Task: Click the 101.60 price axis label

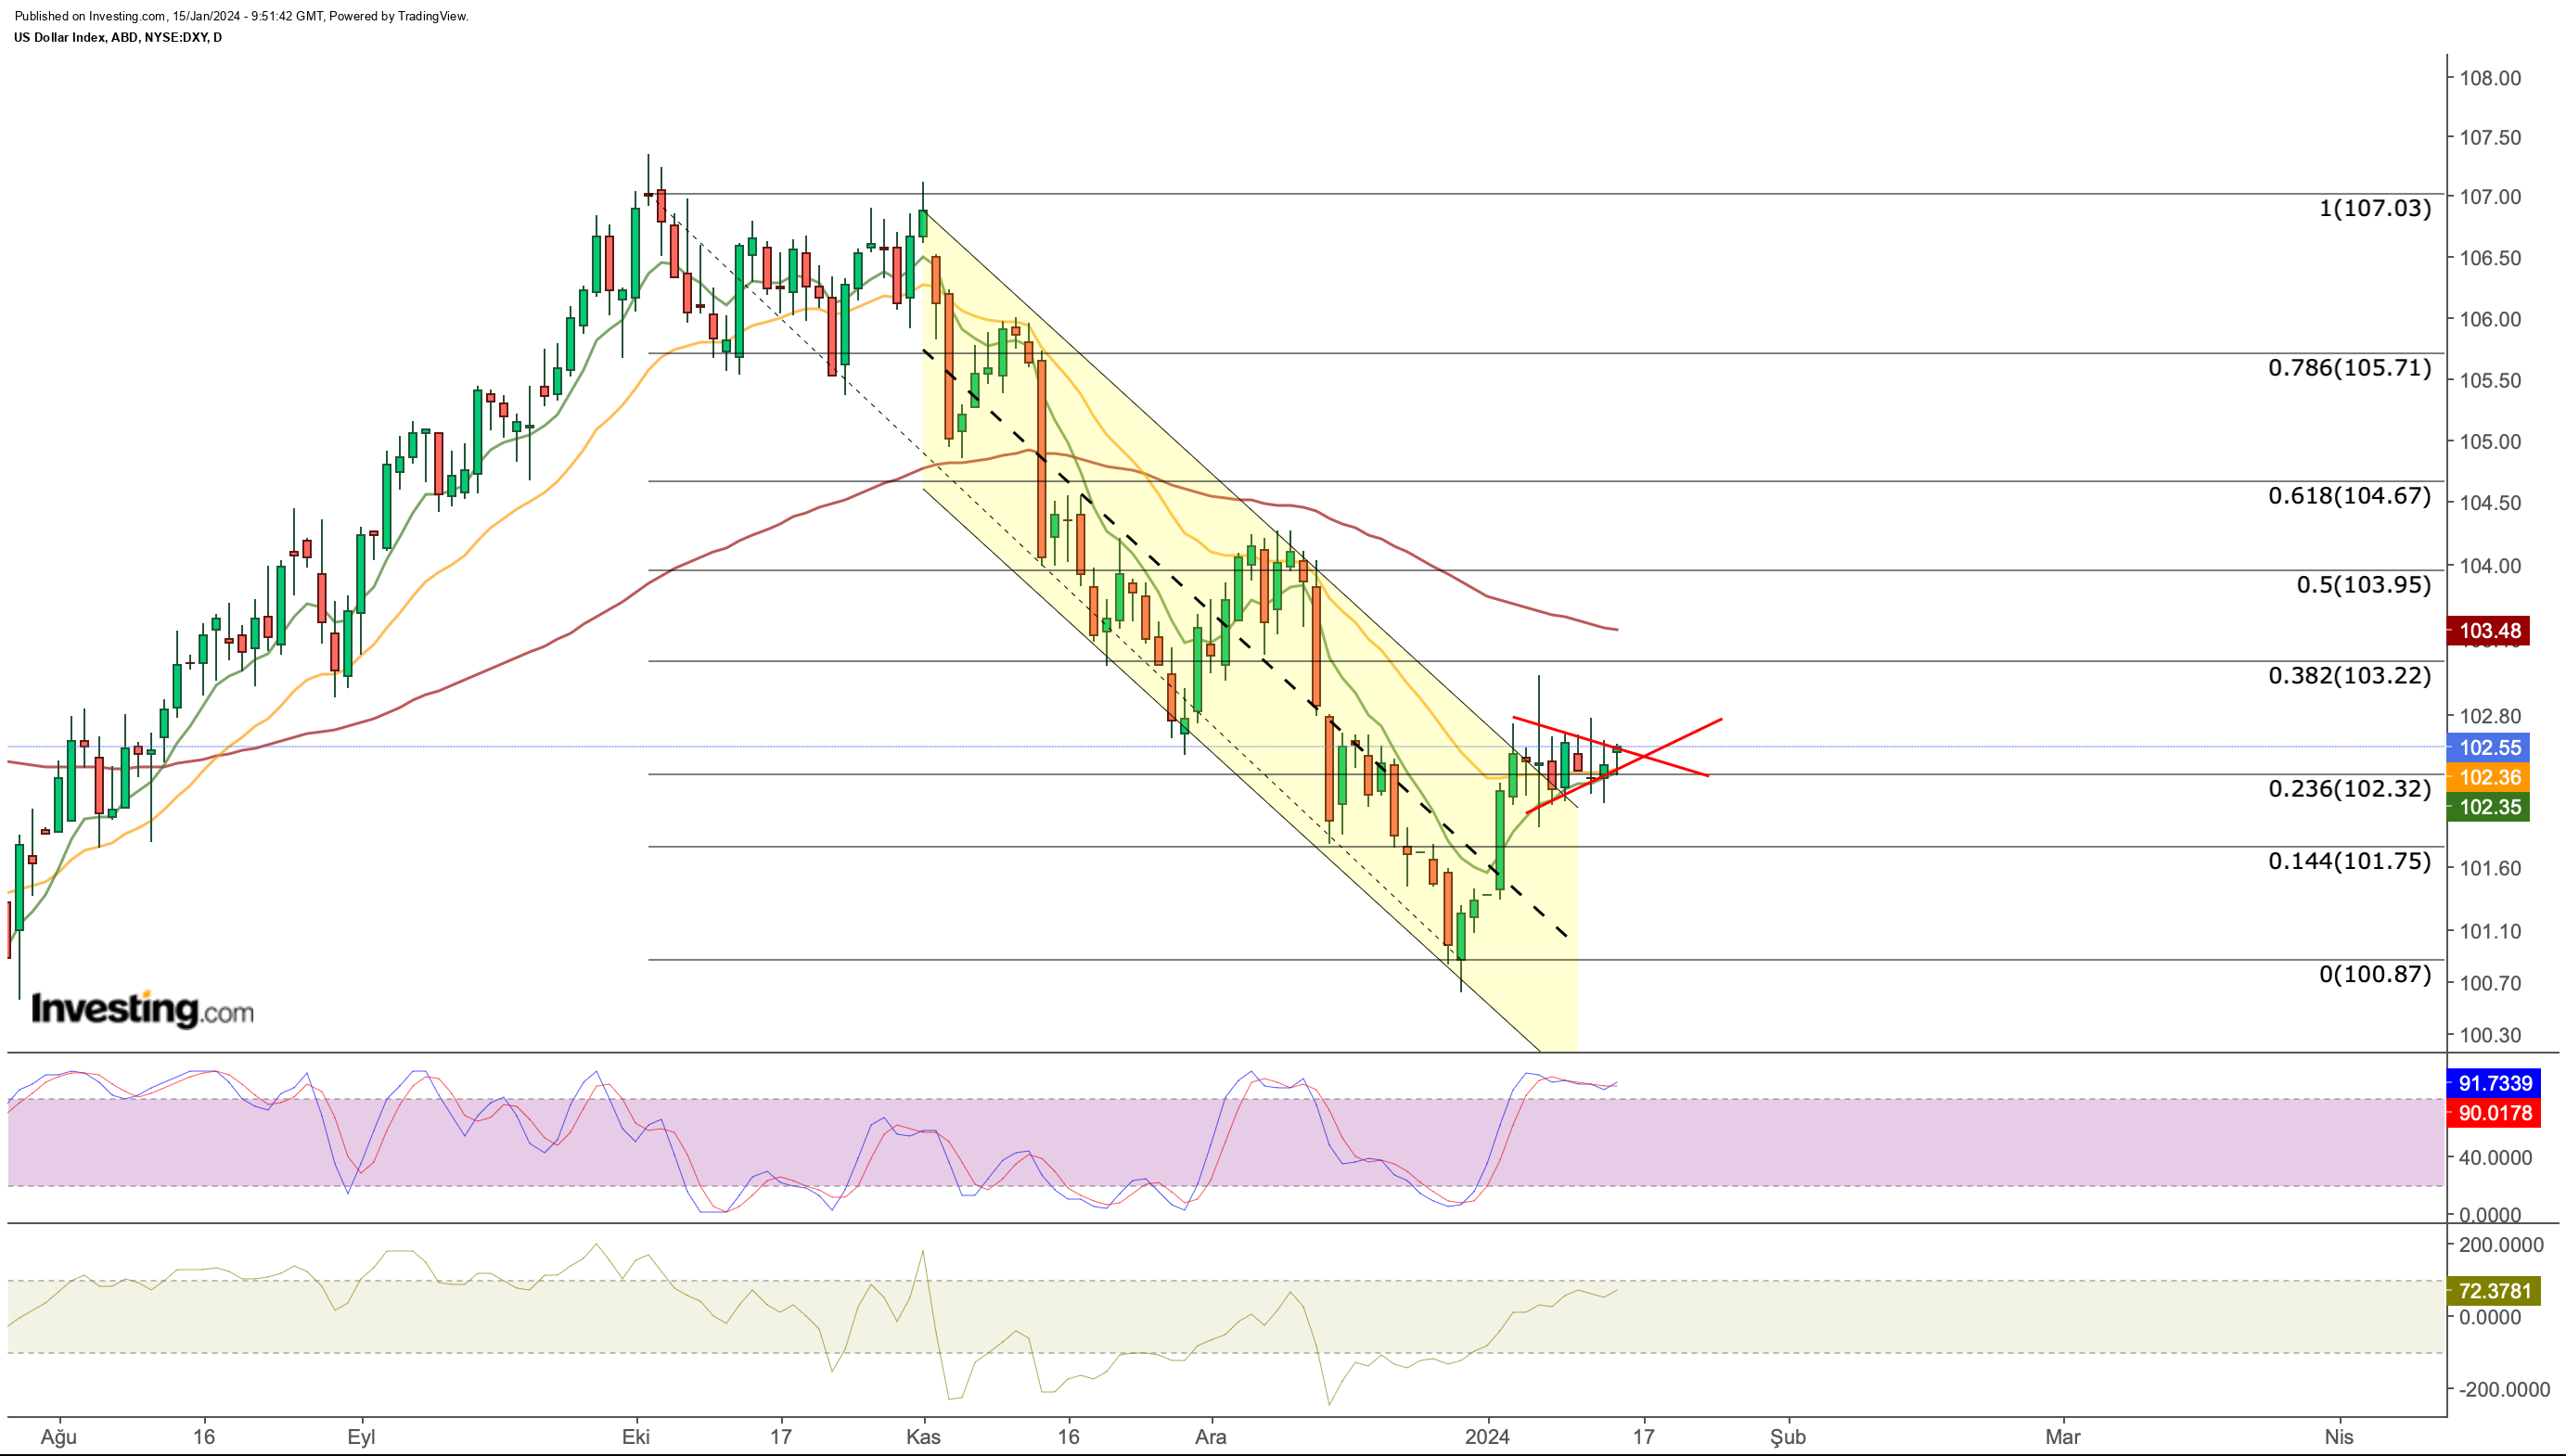Action: pos(2490,868)
